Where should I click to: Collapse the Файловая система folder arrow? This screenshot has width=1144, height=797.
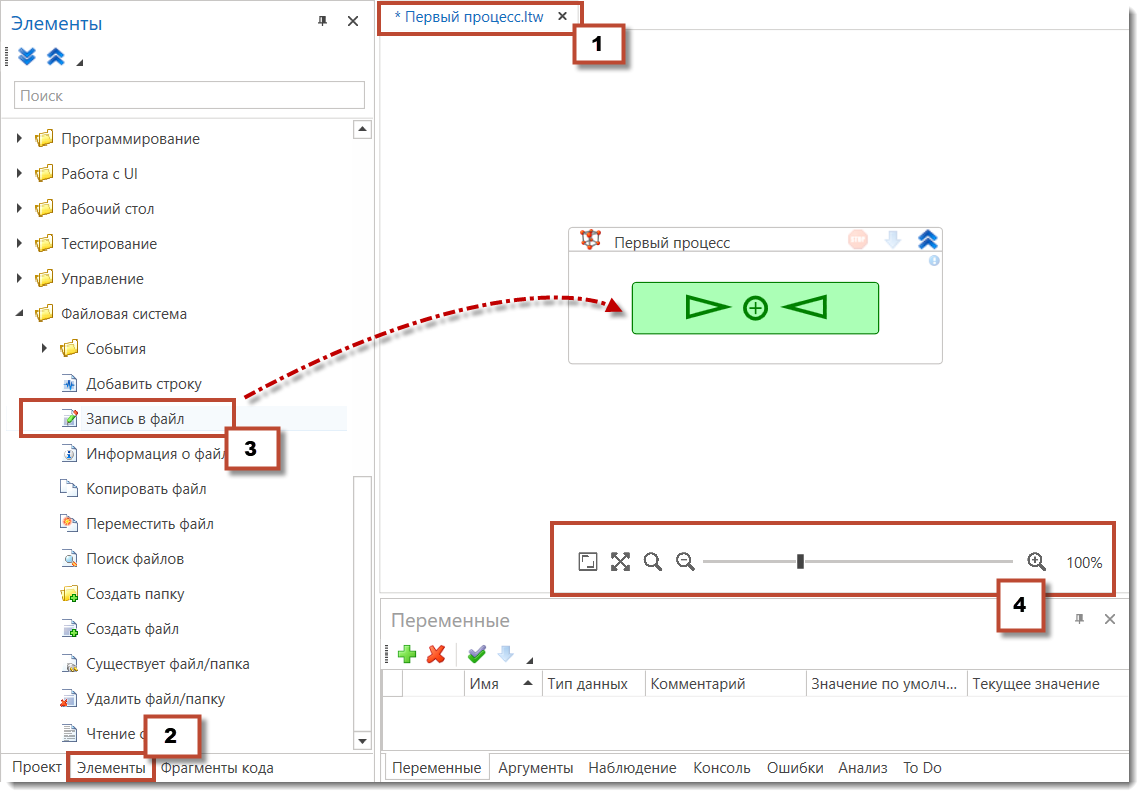19,313
